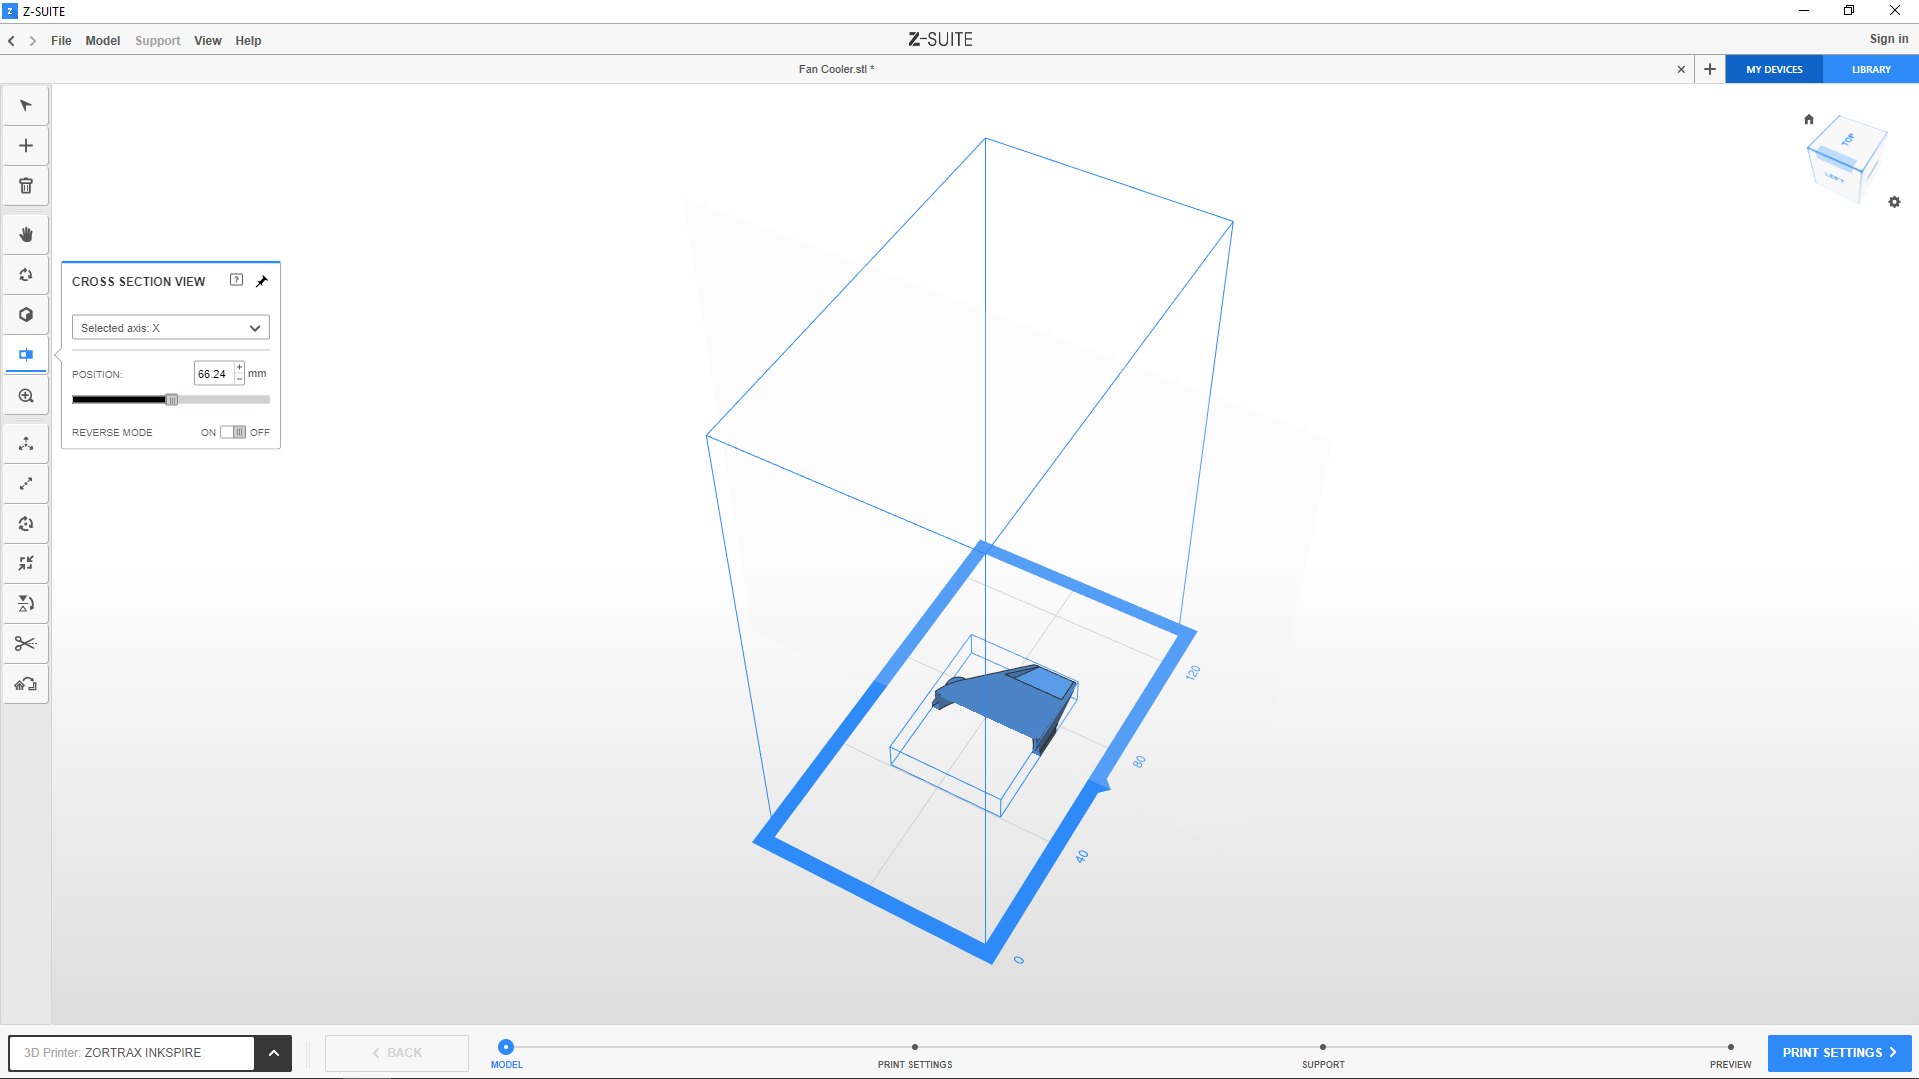This screenshot has width=1919, height=1079.
Task: Click the mirror model tool icon
Action: (x=26, y=604)
